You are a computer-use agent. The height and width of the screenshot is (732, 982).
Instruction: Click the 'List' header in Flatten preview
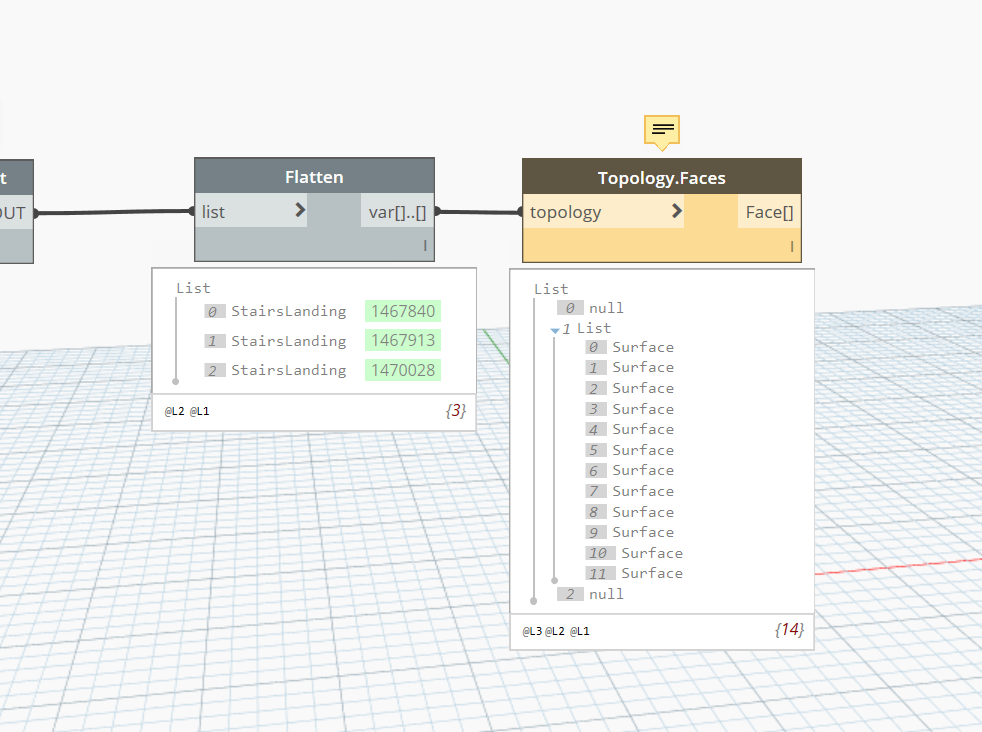click(x=193, y=288)
